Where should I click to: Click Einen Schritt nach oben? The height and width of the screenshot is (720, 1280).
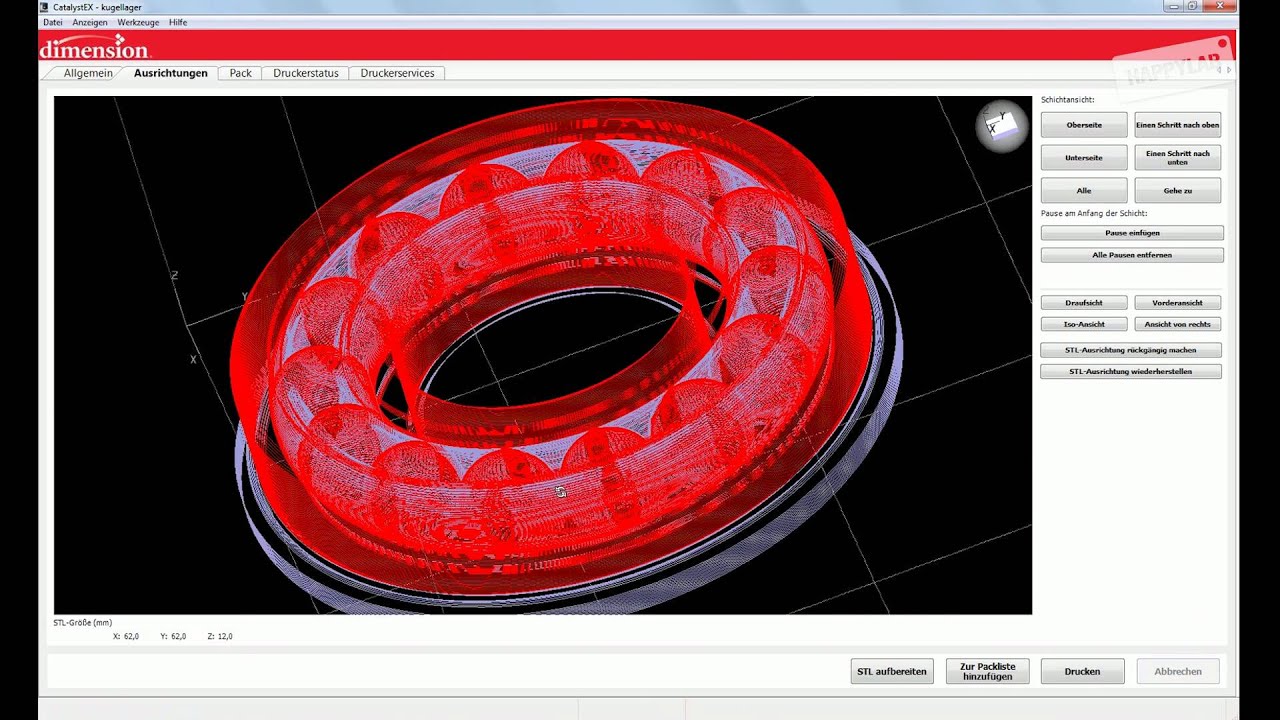1177,125
